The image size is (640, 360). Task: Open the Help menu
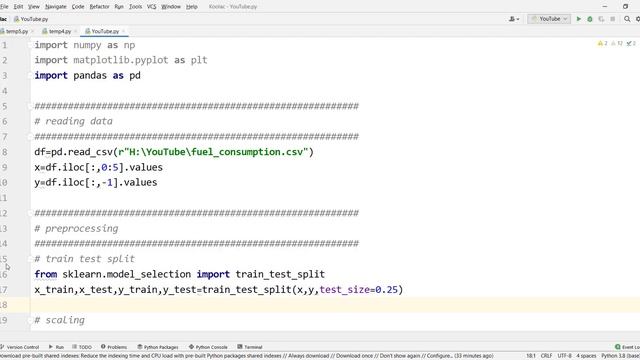point(192,7)
